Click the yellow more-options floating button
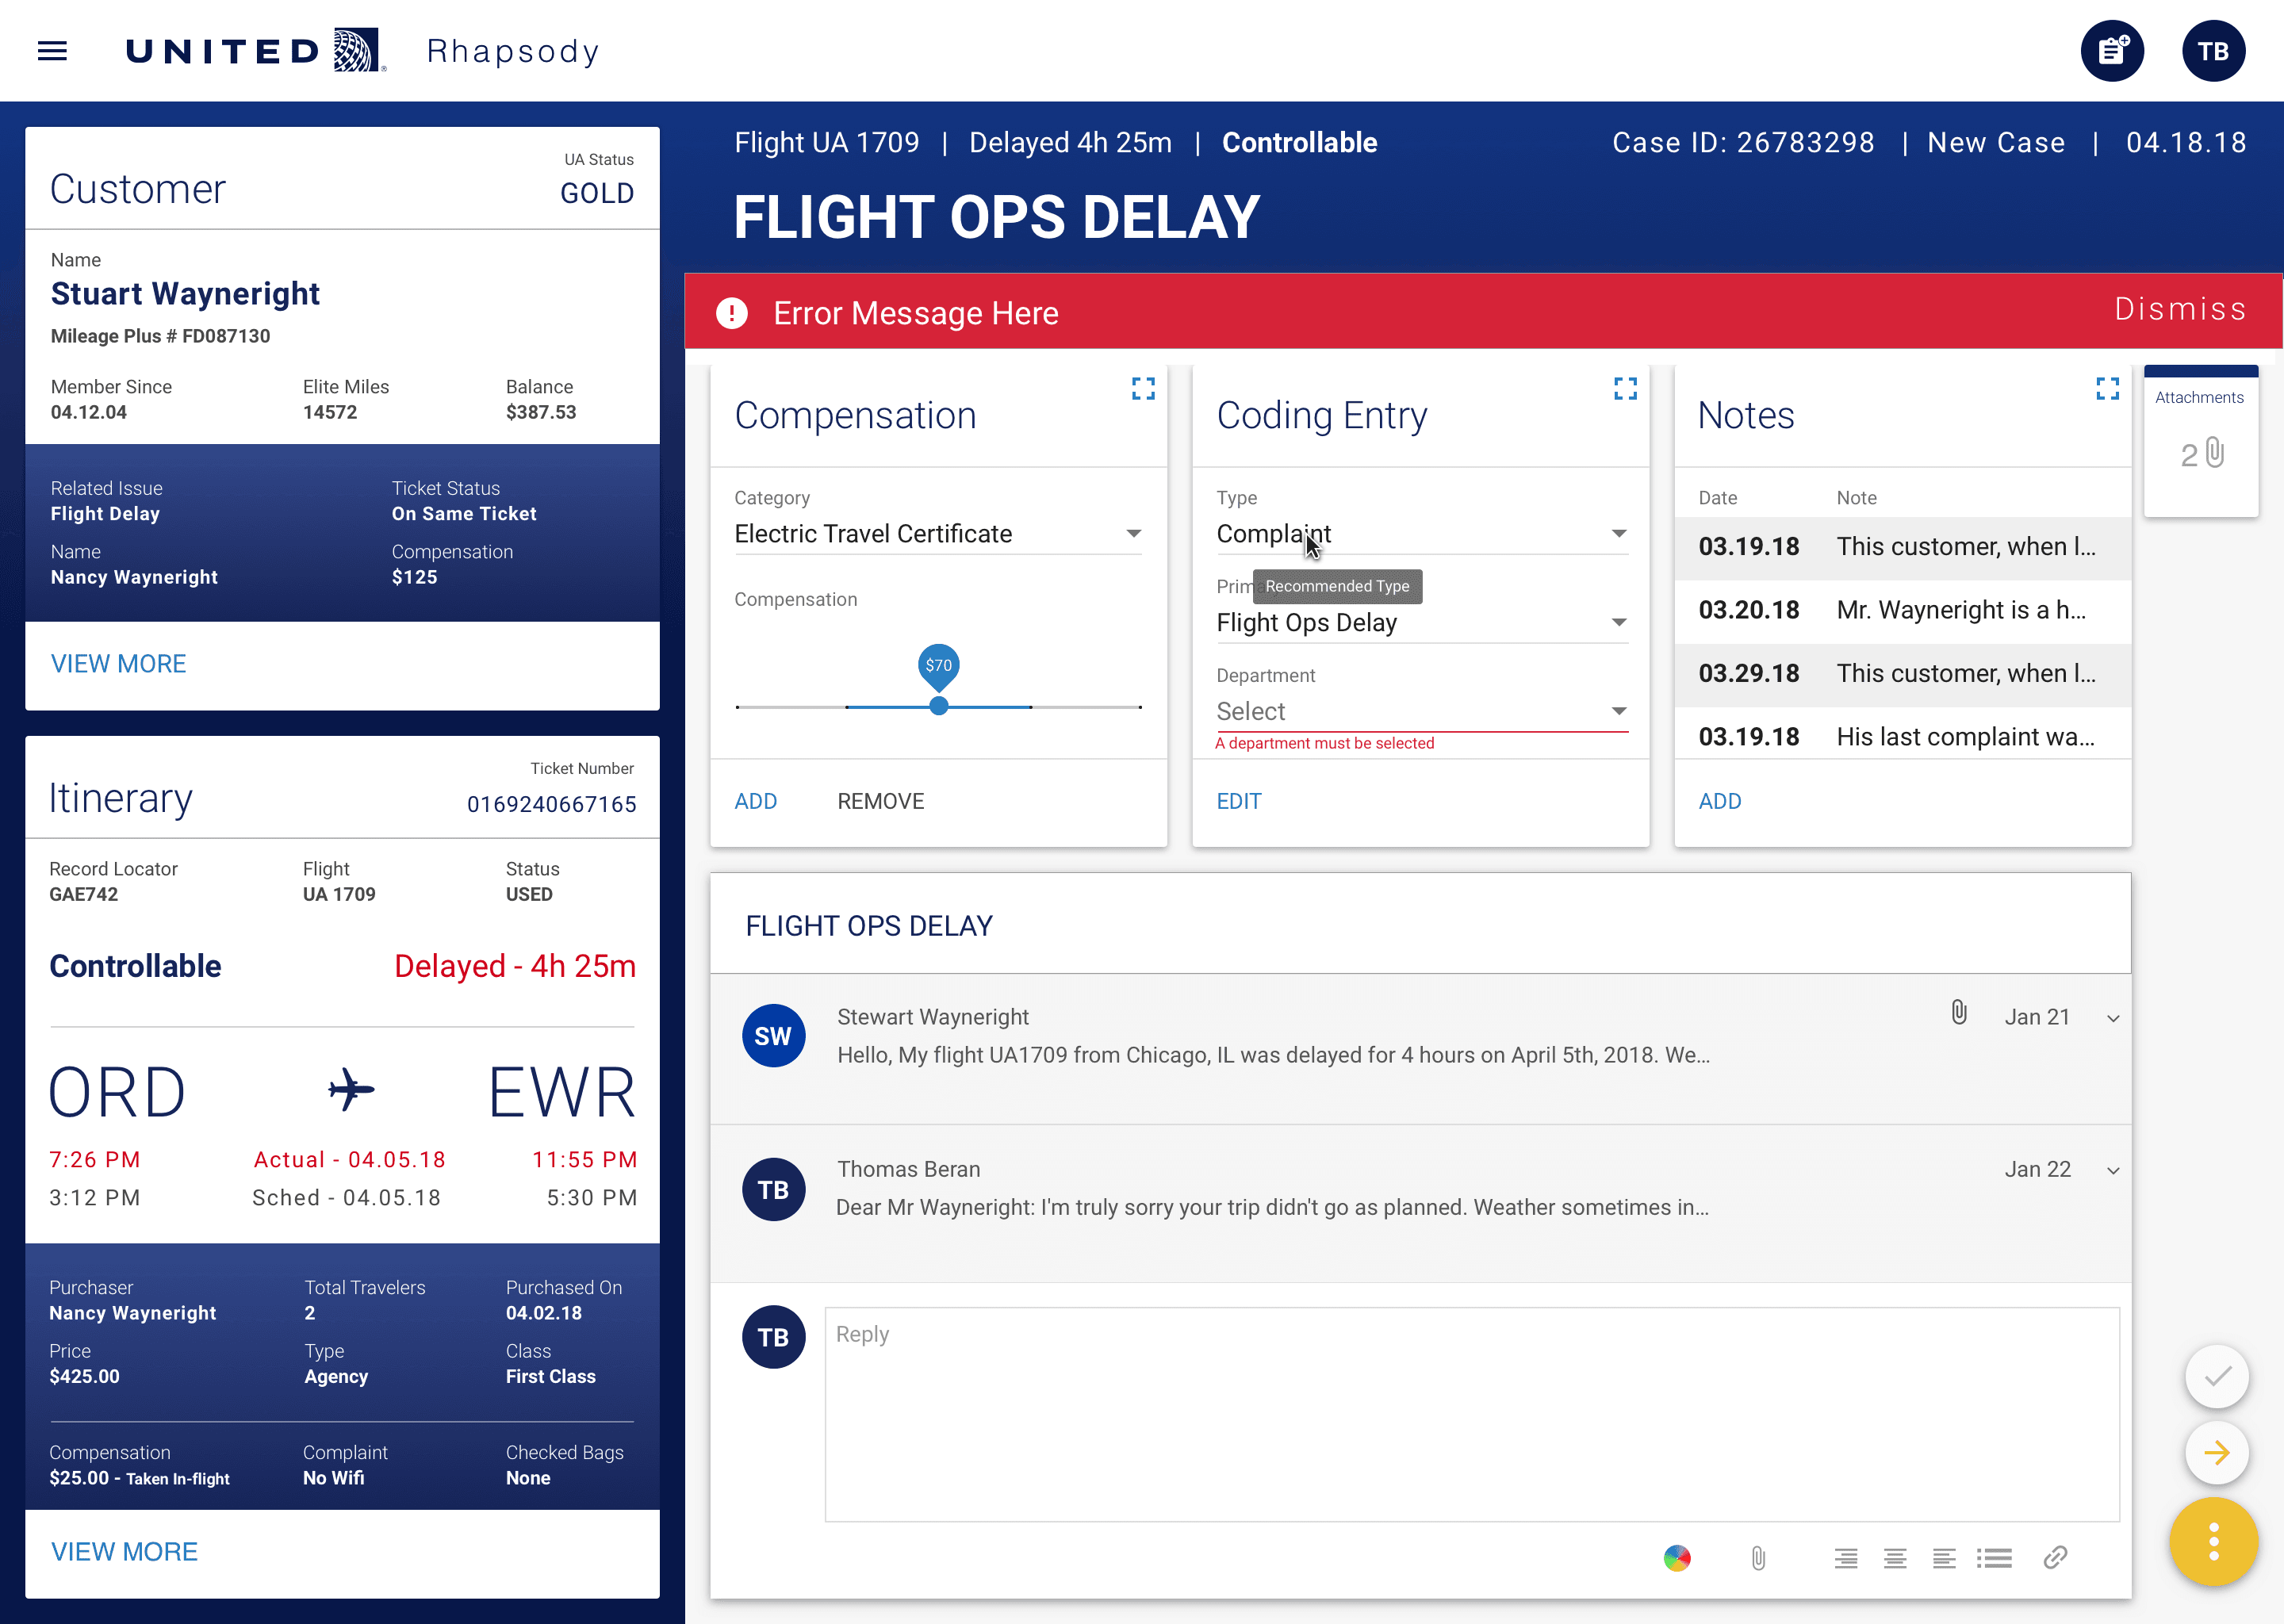 pyautogui.click(x=2213, y=1541)
